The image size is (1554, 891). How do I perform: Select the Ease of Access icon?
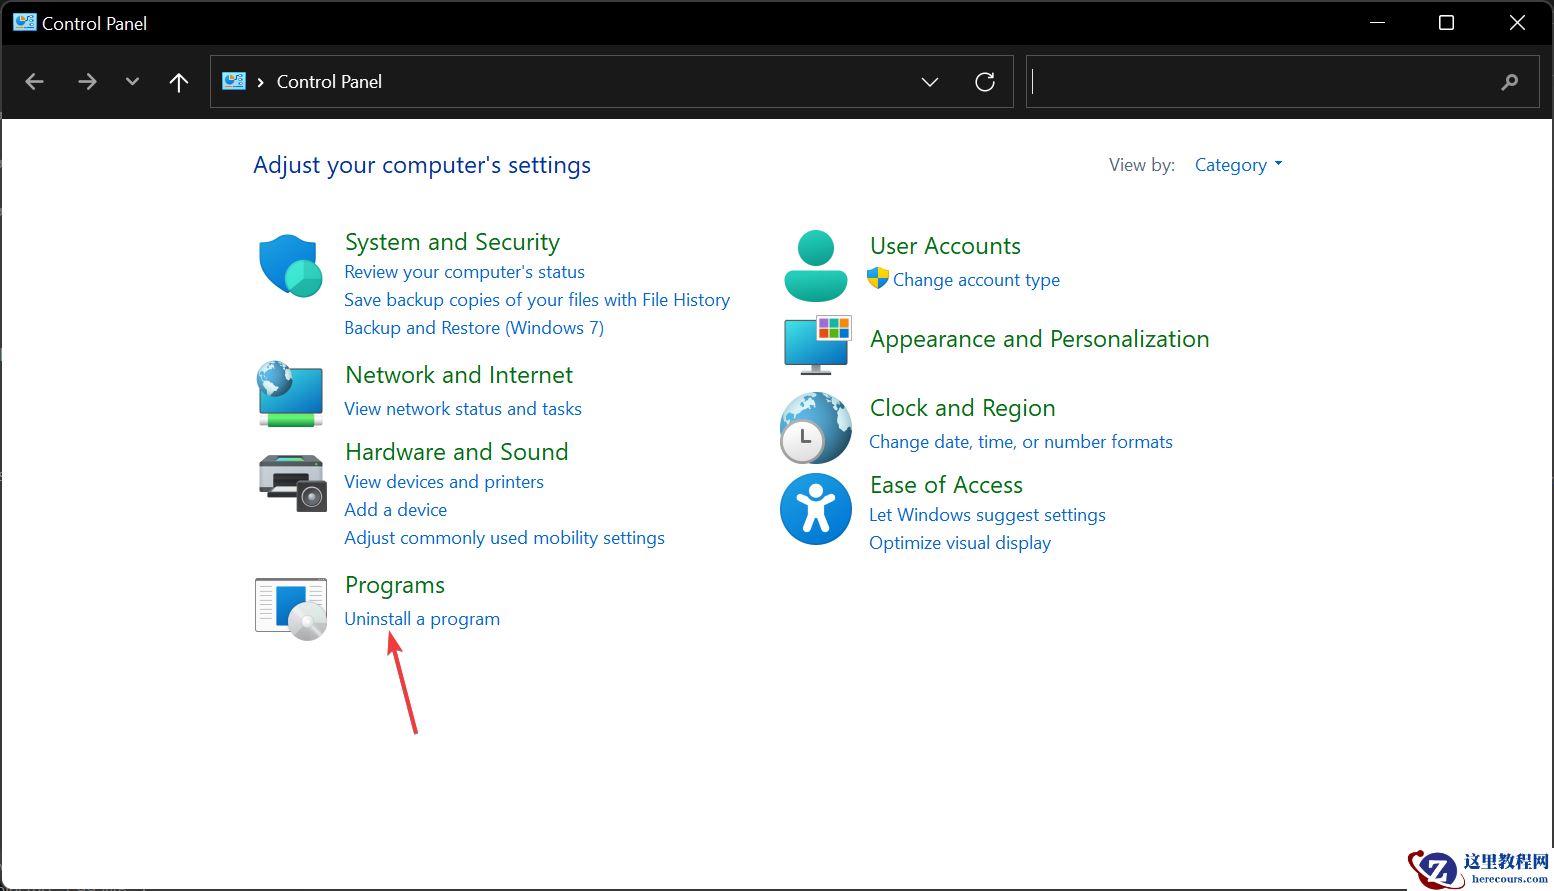pyautogui.click(x=815, y=510)
